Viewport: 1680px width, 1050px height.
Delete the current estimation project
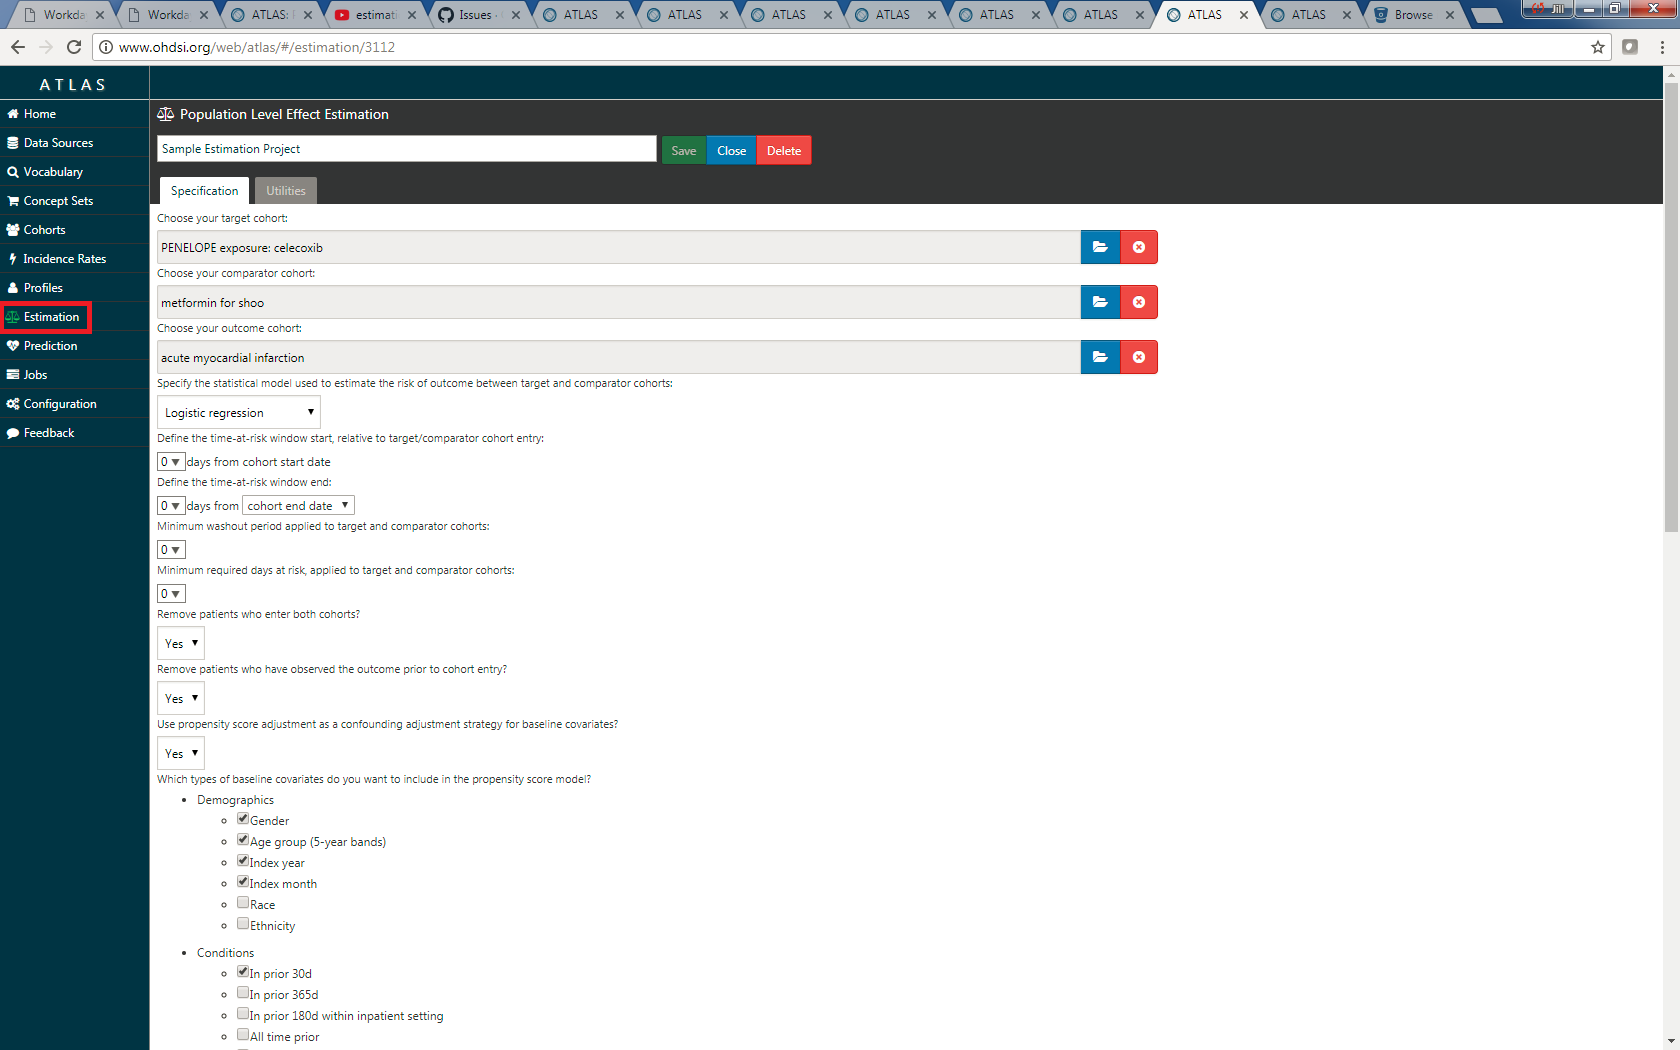click(x=783, y=149)
